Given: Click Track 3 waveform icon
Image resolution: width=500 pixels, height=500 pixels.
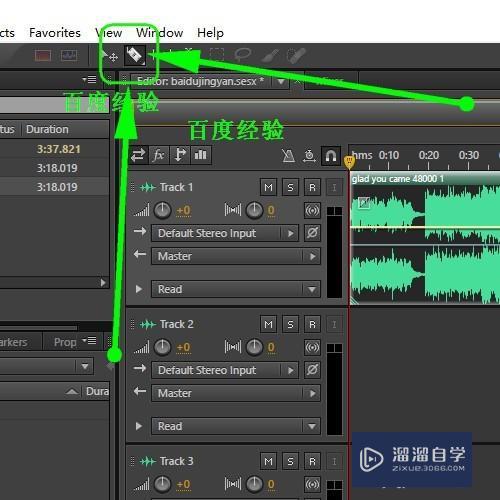Looking at the screenshot, I should (148, 461).
